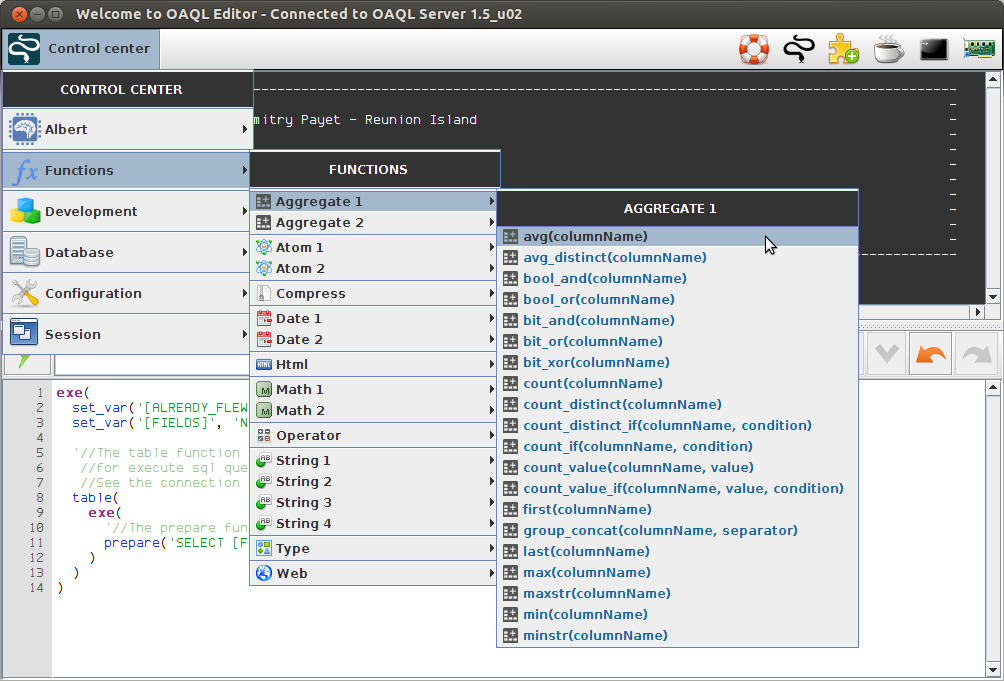The height and width of the screenshot is (681, 1004).
Task: Click the Control center button
Action: pyautogui.click(x=81, y=48)
